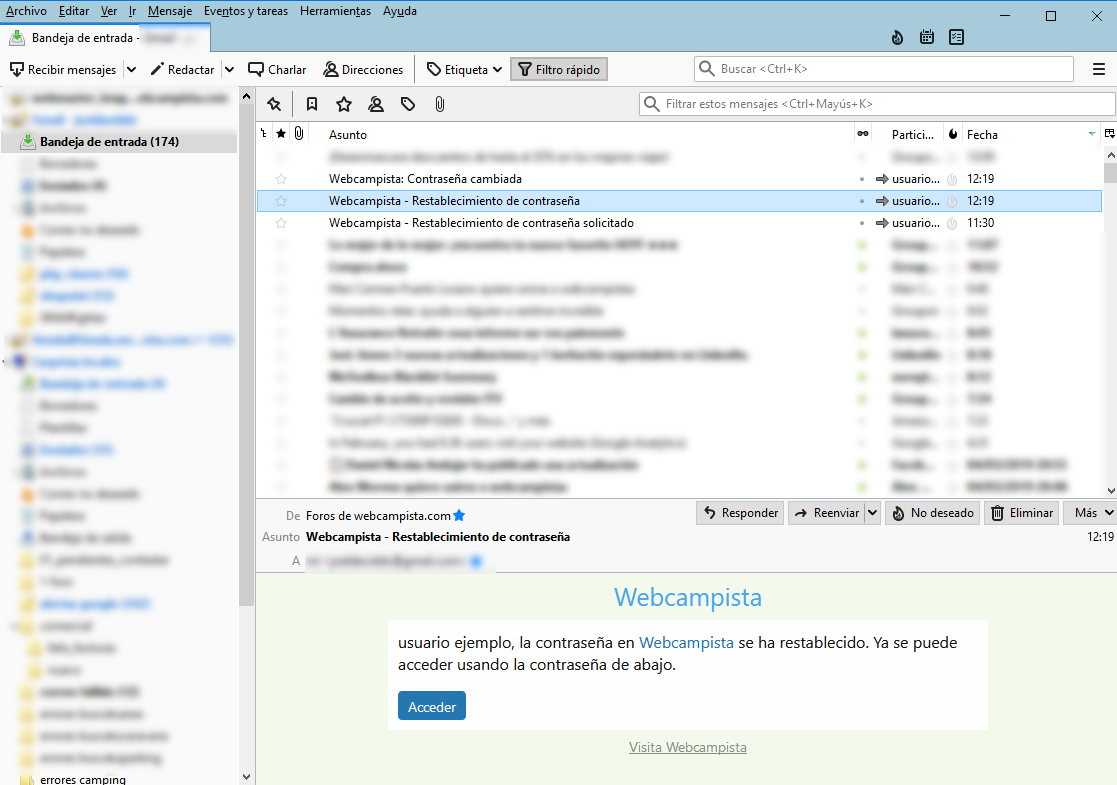Star the selected Restablecimiento de contraseña message
The height and width of the screenshot is (785, 1117).
coord(281,201)
